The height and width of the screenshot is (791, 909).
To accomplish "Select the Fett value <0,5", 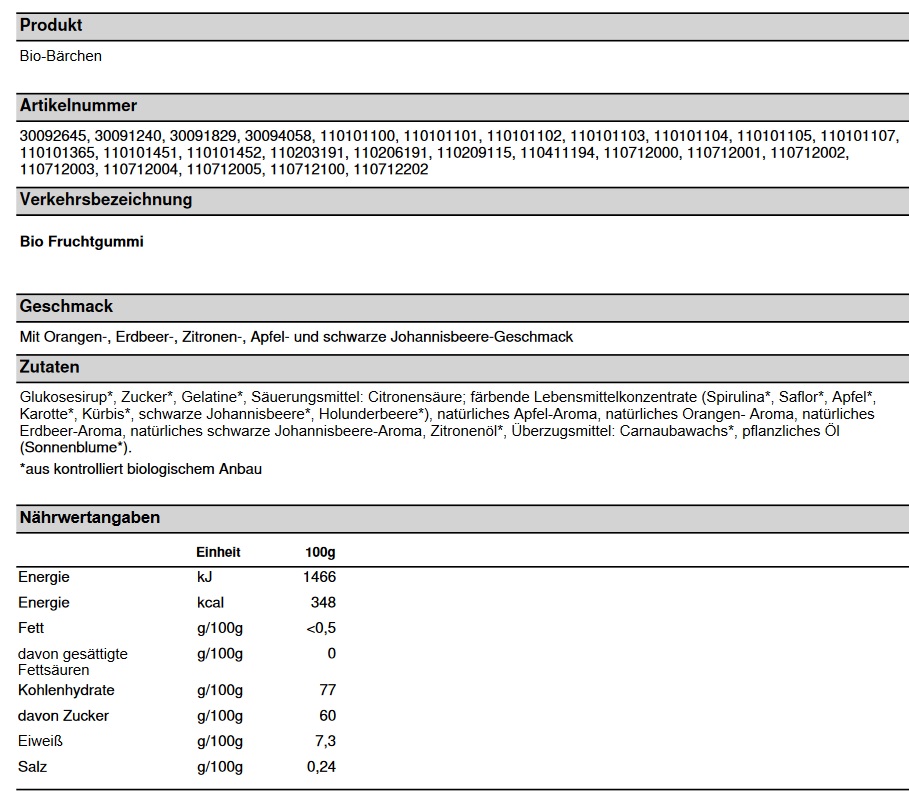I will click(320, 628).
